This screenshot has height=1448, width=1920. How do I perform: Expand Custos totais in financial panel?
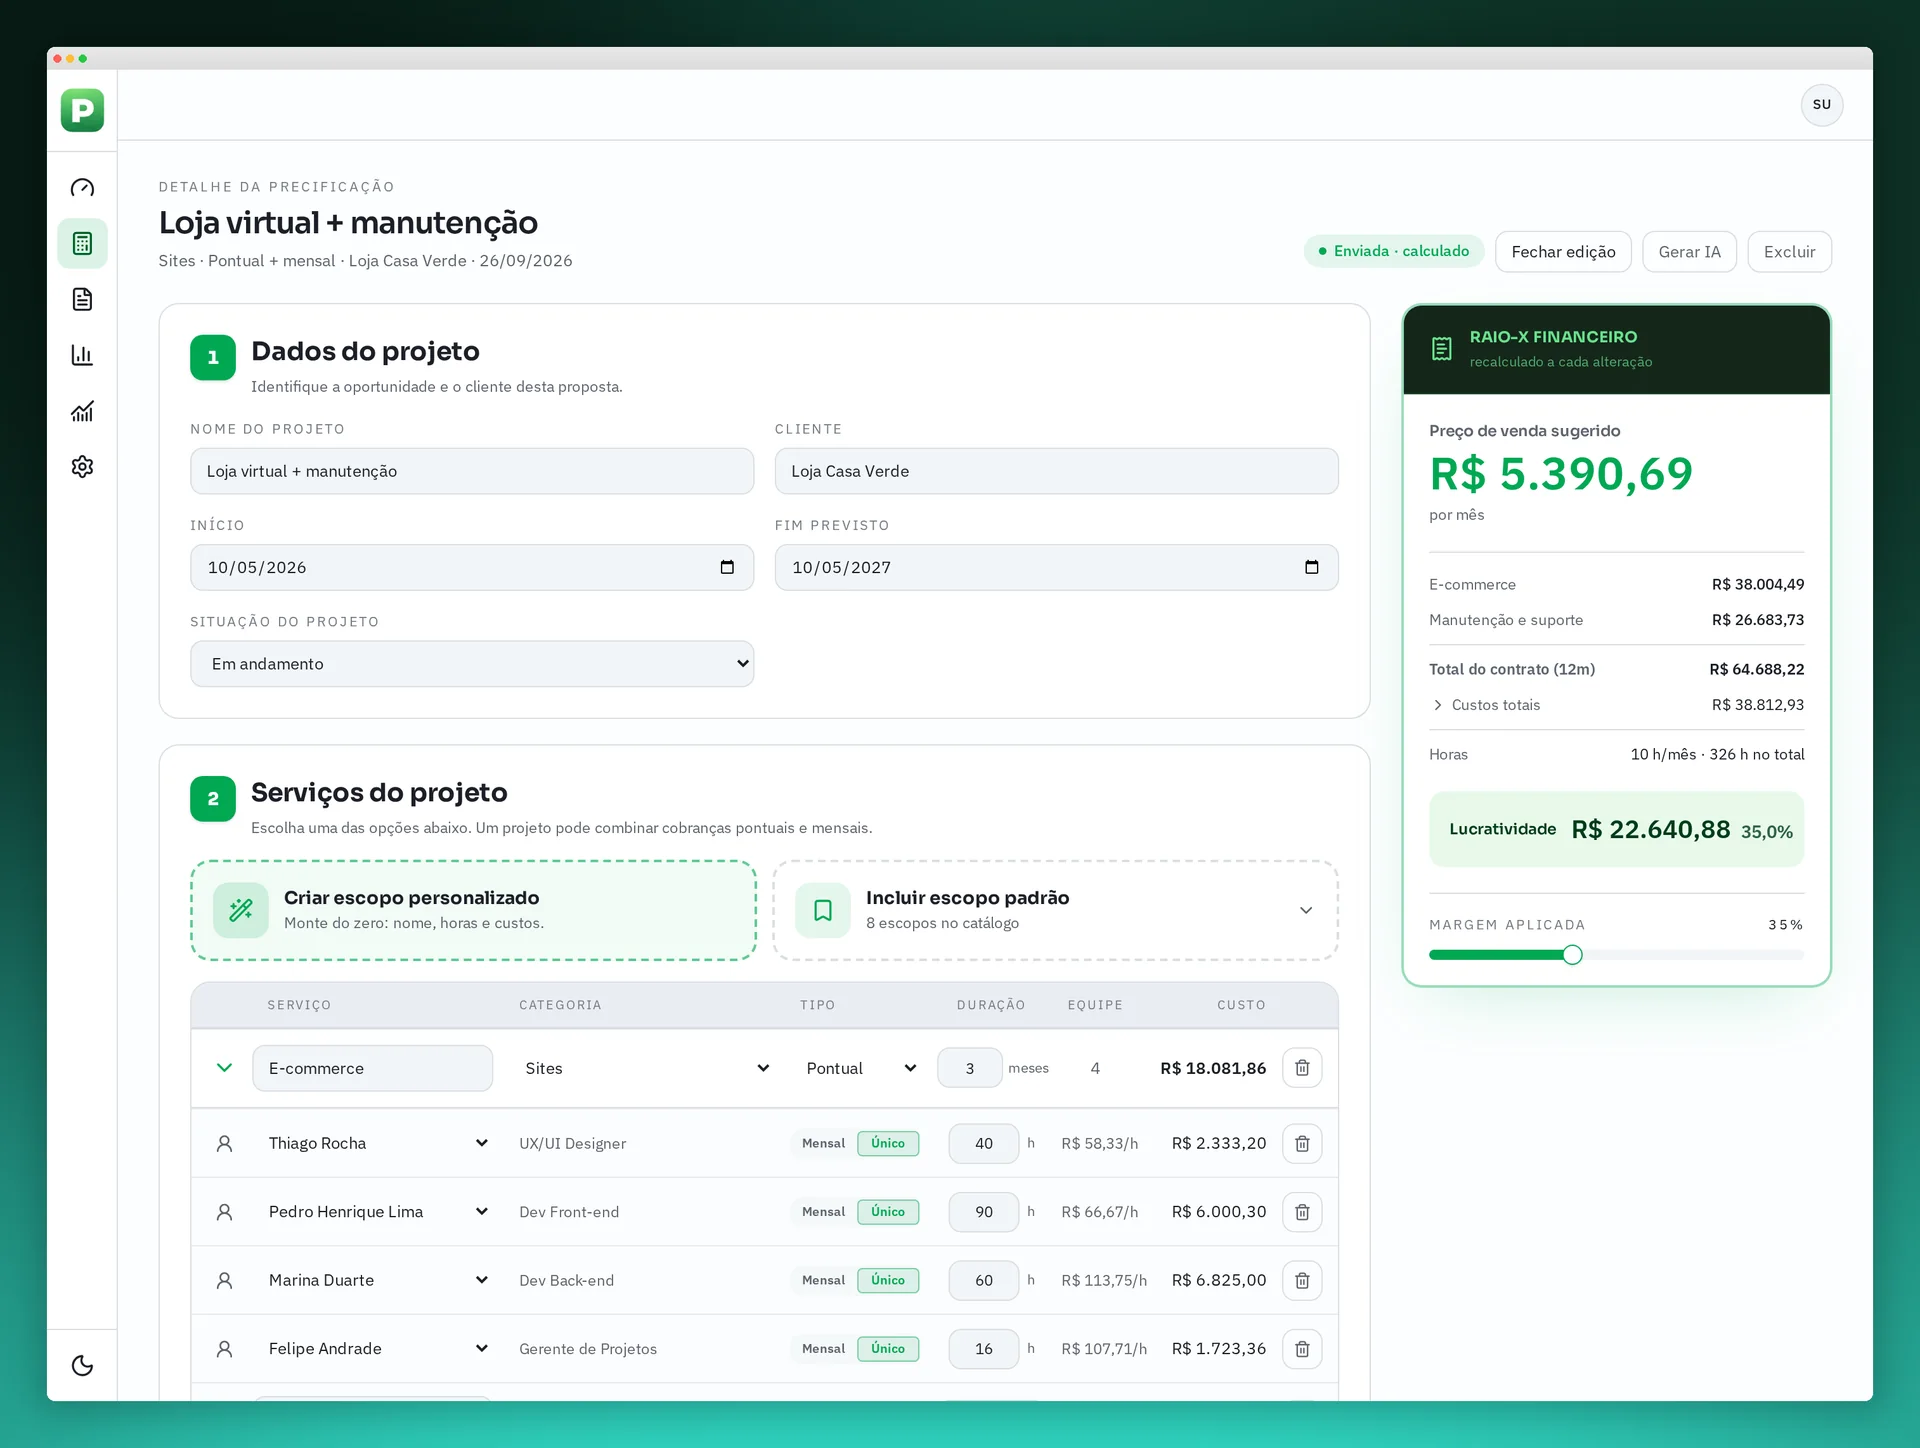point(1484,705)
